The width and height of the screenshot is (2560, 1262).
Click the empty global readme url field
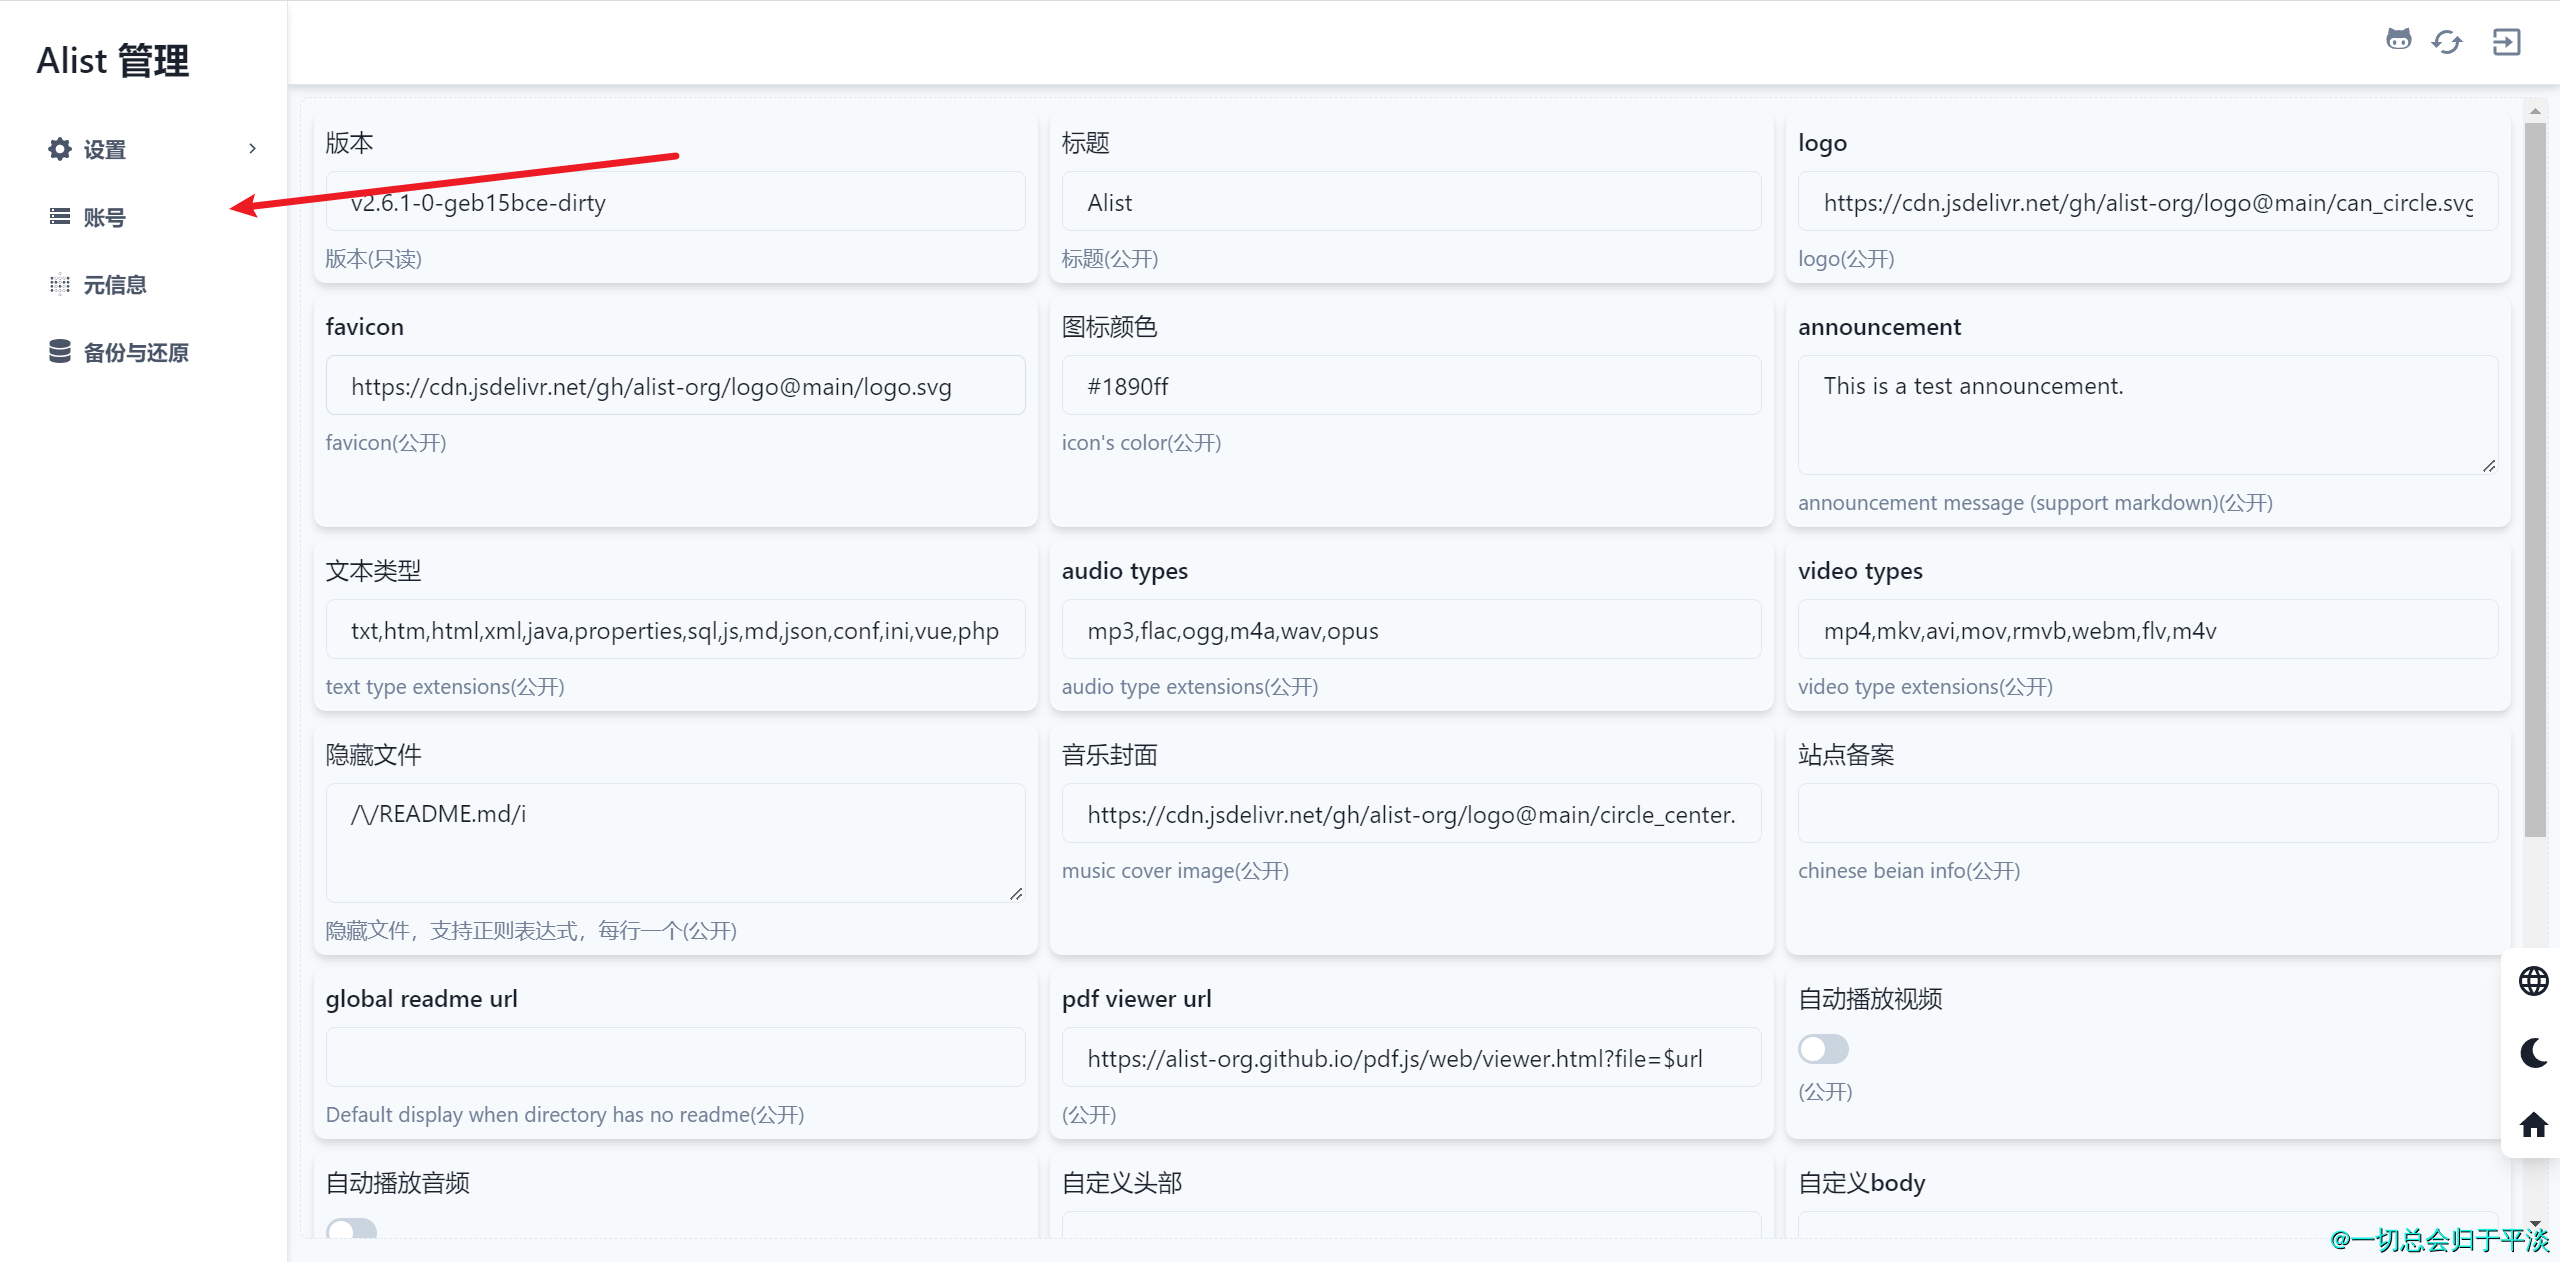click(674, 1057)
